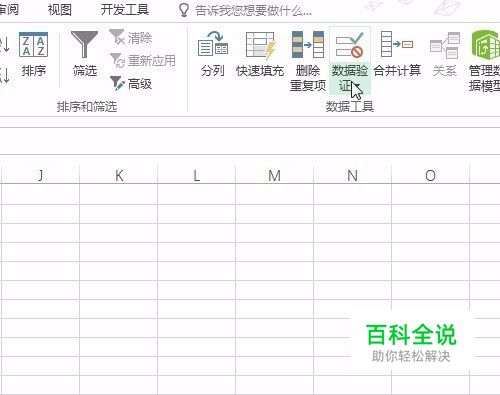500x395 pixels.
Task: Select column N header
Action: [x=352, y=175]
